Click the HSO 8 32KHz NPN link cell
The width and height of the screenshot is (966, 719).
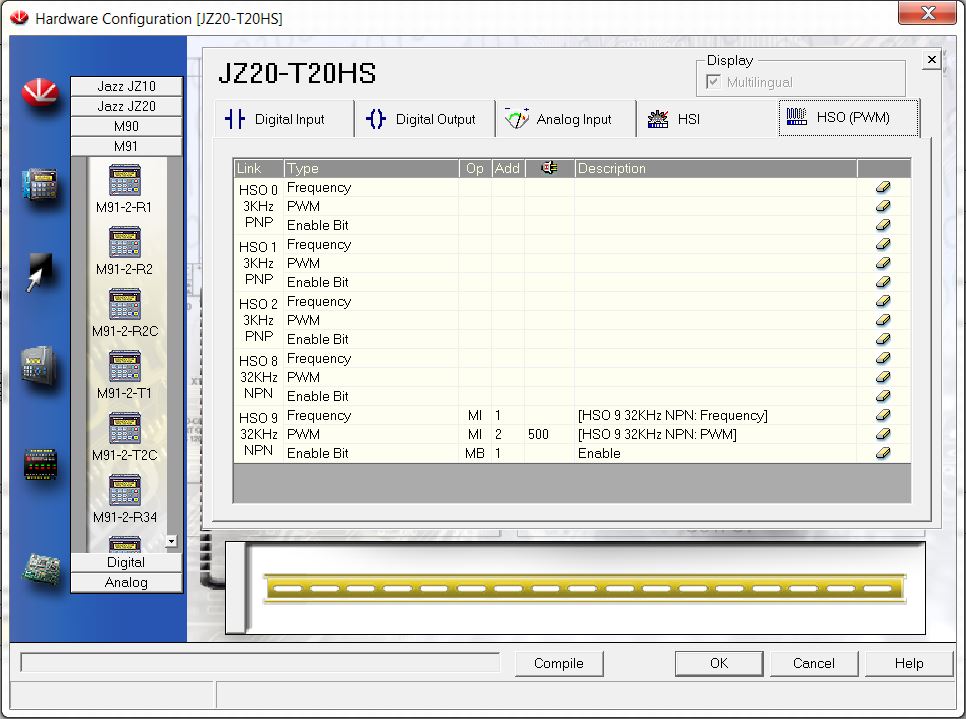[x=259, y=377]
